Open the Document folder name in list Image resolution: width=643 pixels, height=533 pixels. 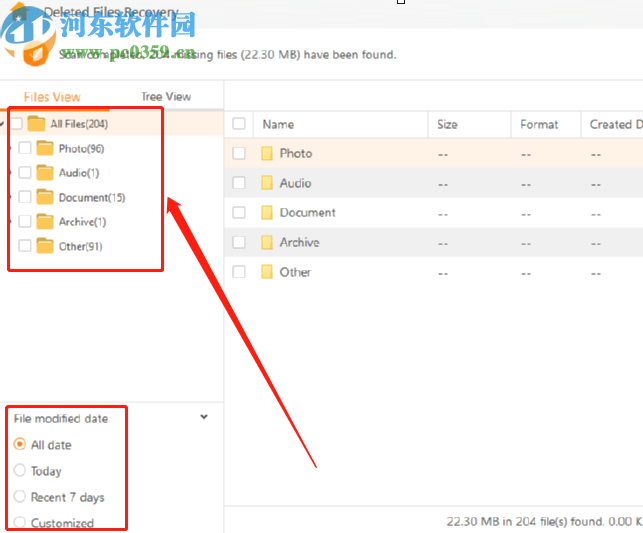(308, 212)
